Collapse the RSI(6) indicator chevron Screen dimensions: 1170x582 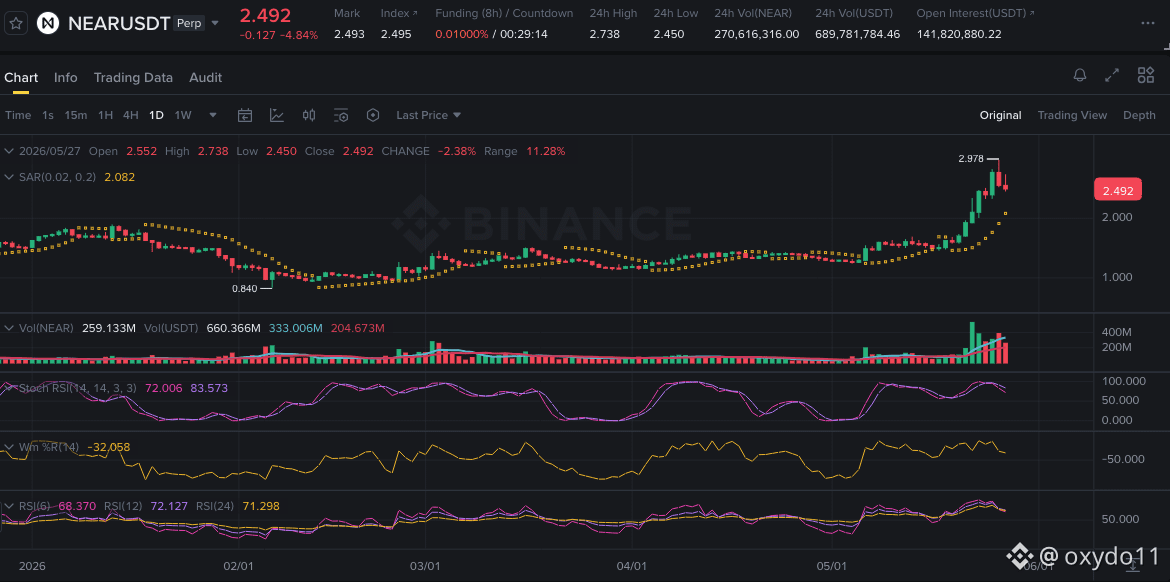coord(9,506)
